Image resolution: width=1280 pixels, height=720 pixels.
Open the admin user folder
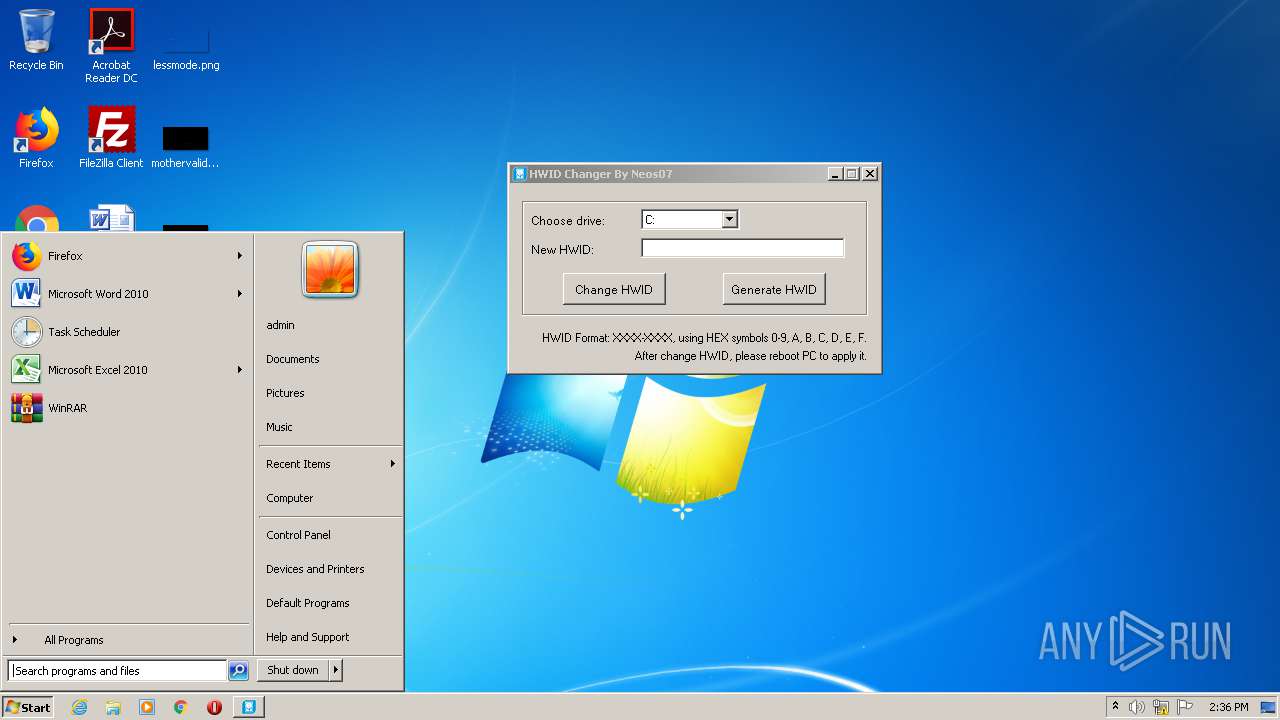click(330, 325)
